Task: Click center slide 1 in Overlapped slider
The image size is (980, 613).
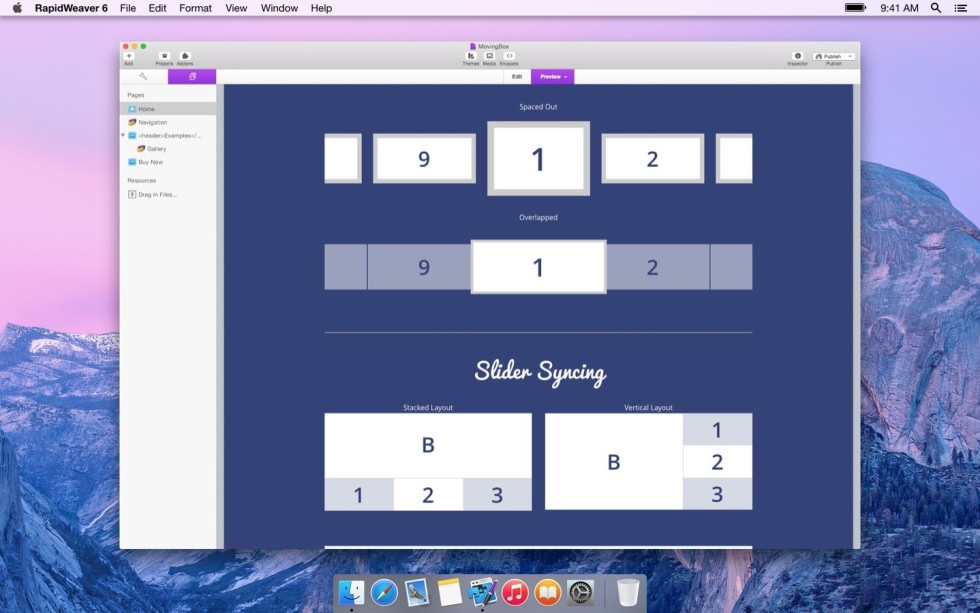Action: [x=538, y=267]
